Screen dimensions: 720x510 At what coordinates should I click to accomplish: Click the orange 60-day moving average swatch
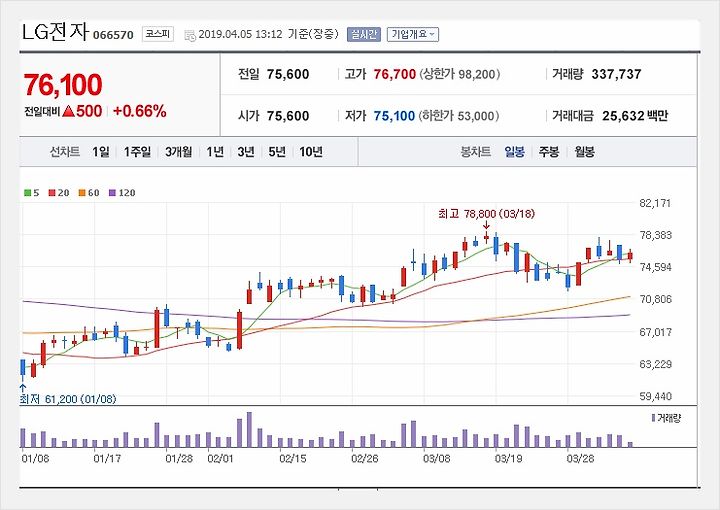coord(82,193)
